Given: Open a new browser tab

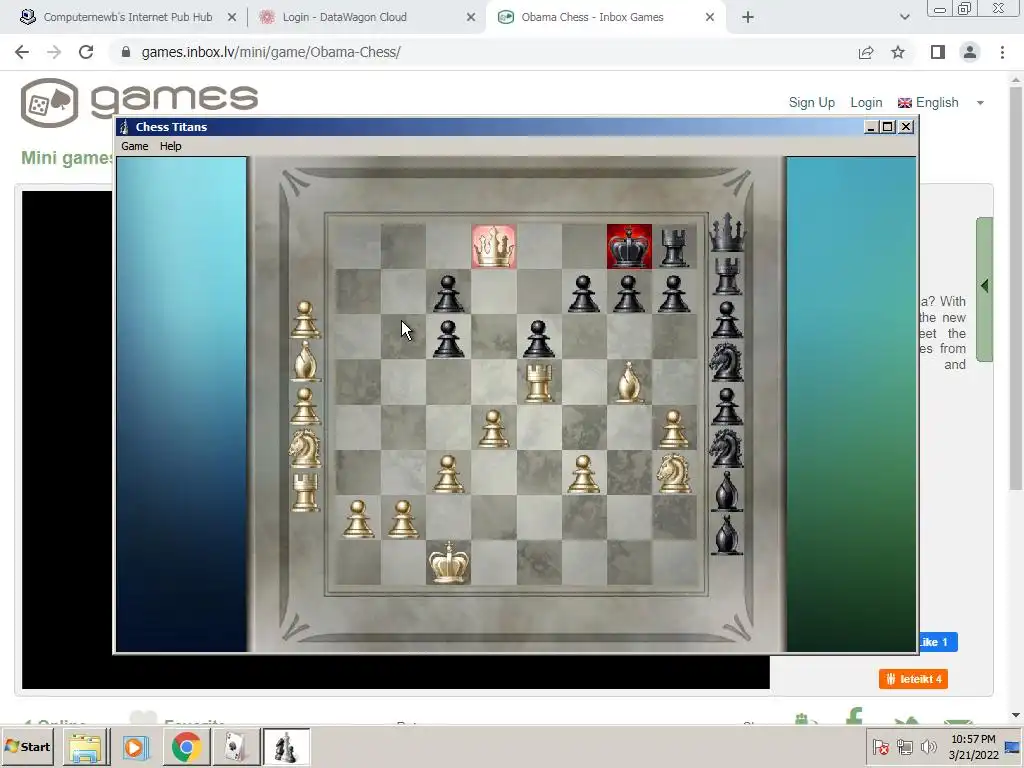Looking at the screenshot, I should [x=748, y=18].
